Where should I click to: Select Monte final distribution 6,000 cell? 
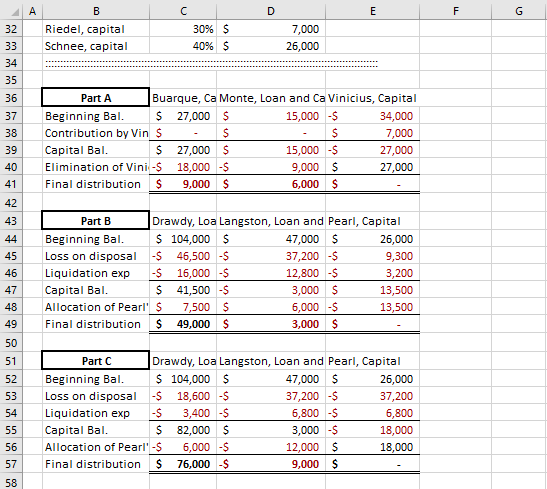click(271, 184)
